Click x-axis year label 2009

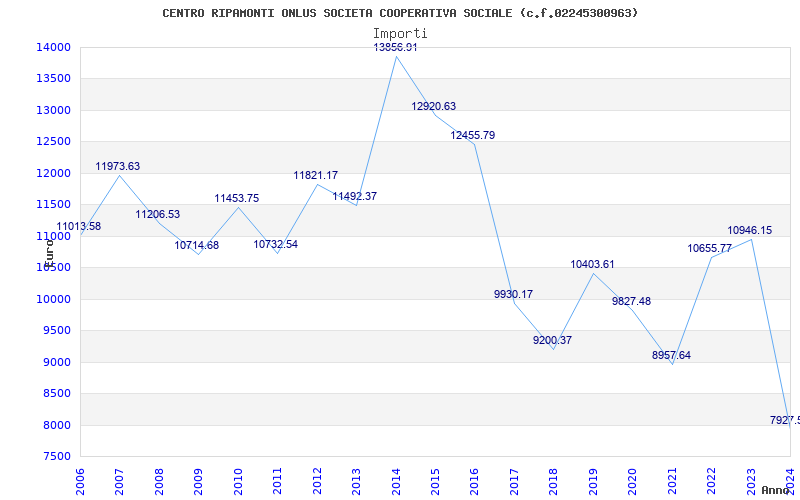pyautogui.click(x=198, y=481)
